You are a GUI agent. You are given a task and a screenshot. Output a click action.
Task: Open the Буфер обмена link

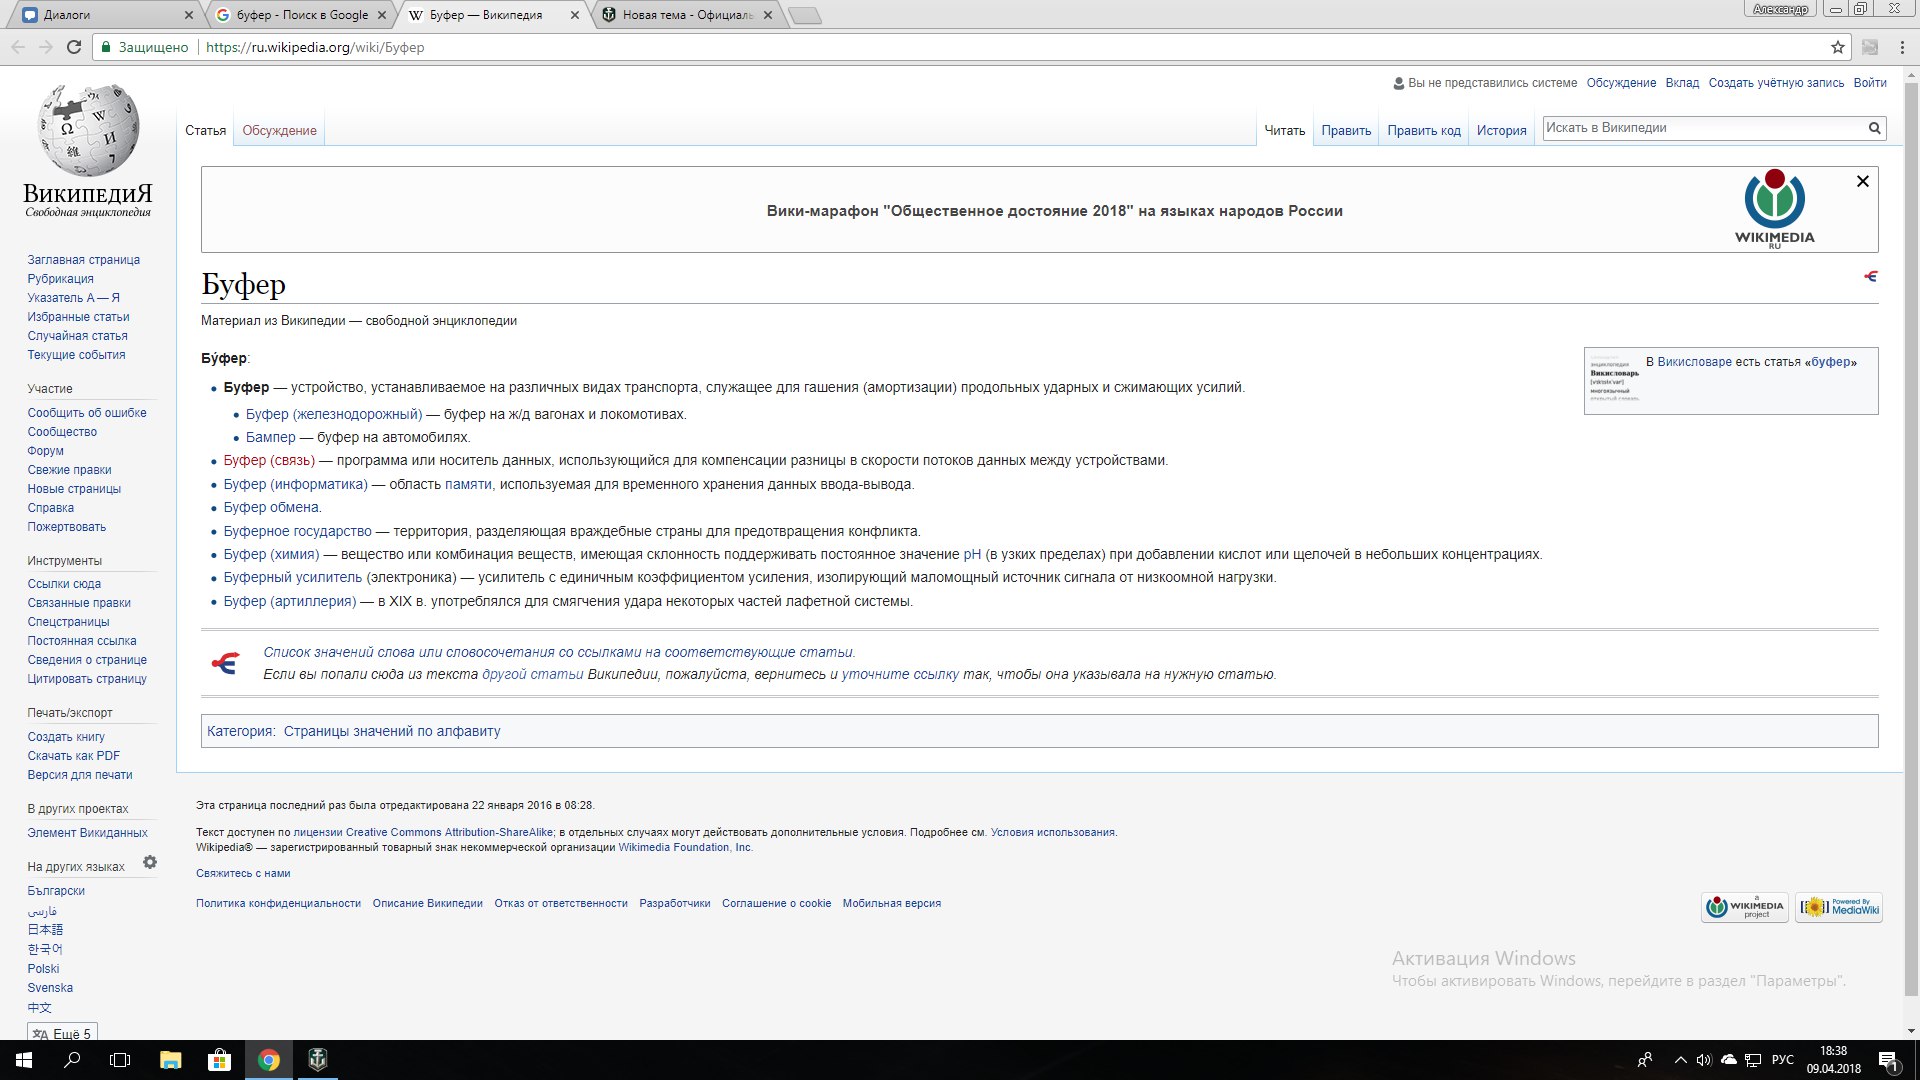coord(271,507)
